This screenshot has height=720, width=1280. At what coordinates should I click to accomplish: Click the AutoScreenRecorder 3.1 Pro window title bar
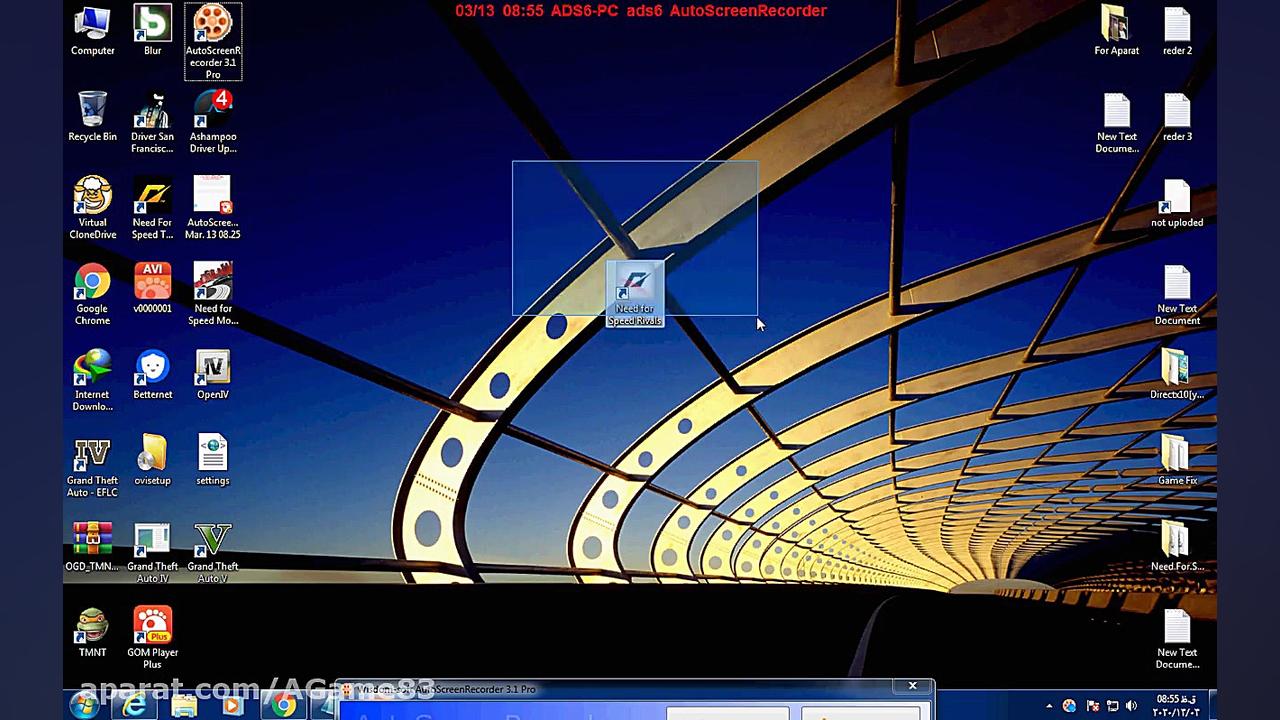pos(635,689)
